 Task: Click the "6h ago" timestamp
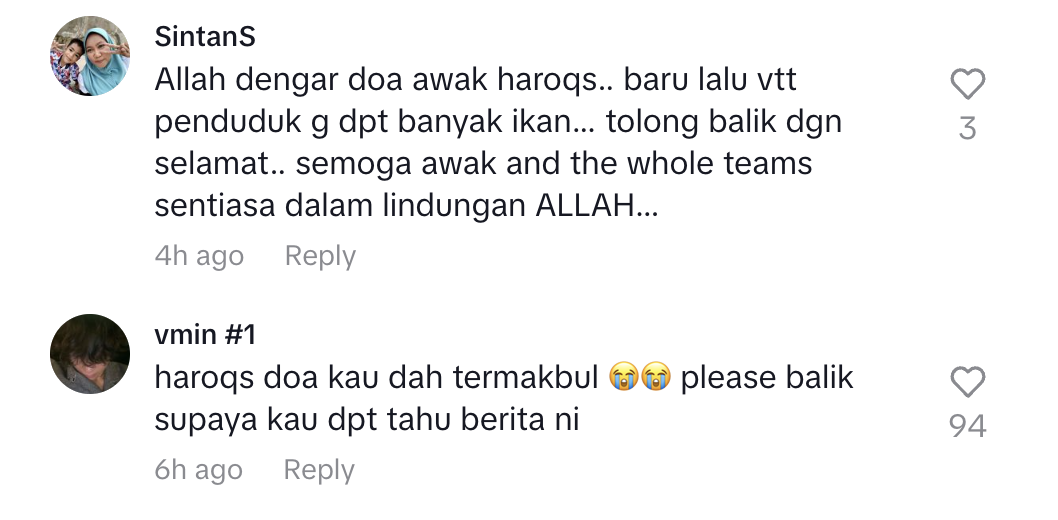point(198,470)
